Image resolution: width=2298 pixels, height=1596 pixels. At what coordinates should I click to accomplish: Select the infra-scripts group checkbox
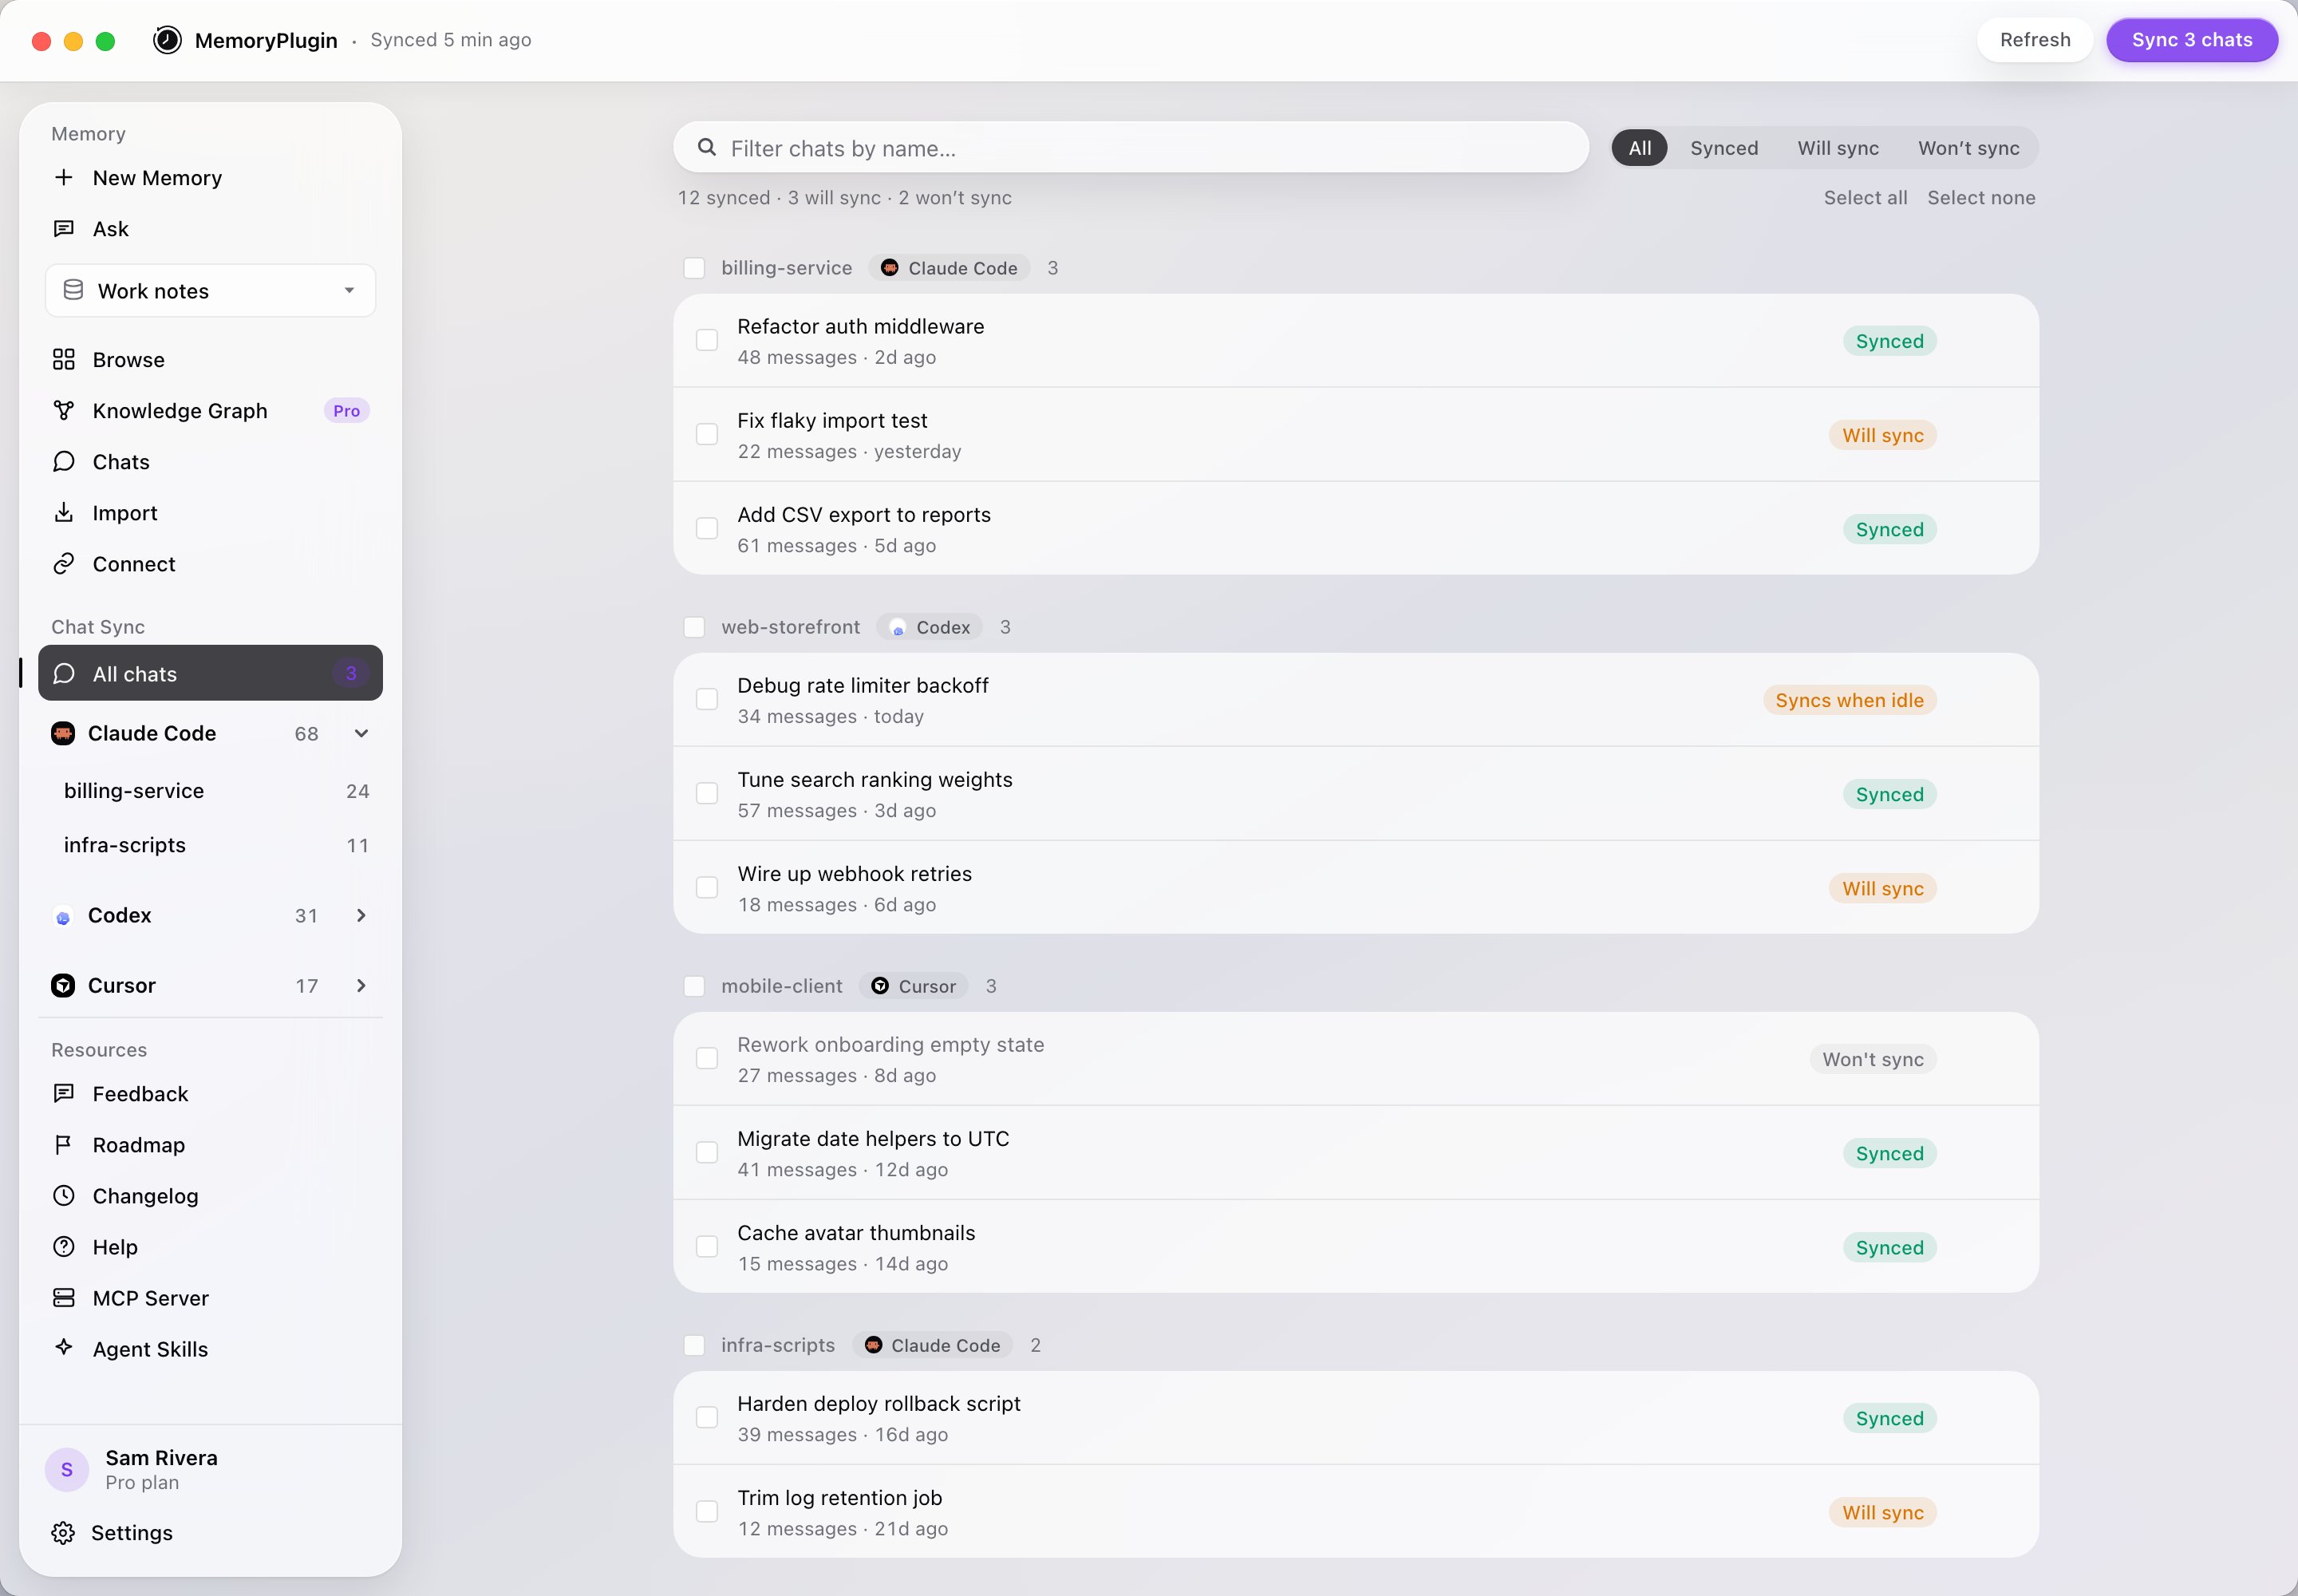pyautogui.click(x=694, y=1345)
